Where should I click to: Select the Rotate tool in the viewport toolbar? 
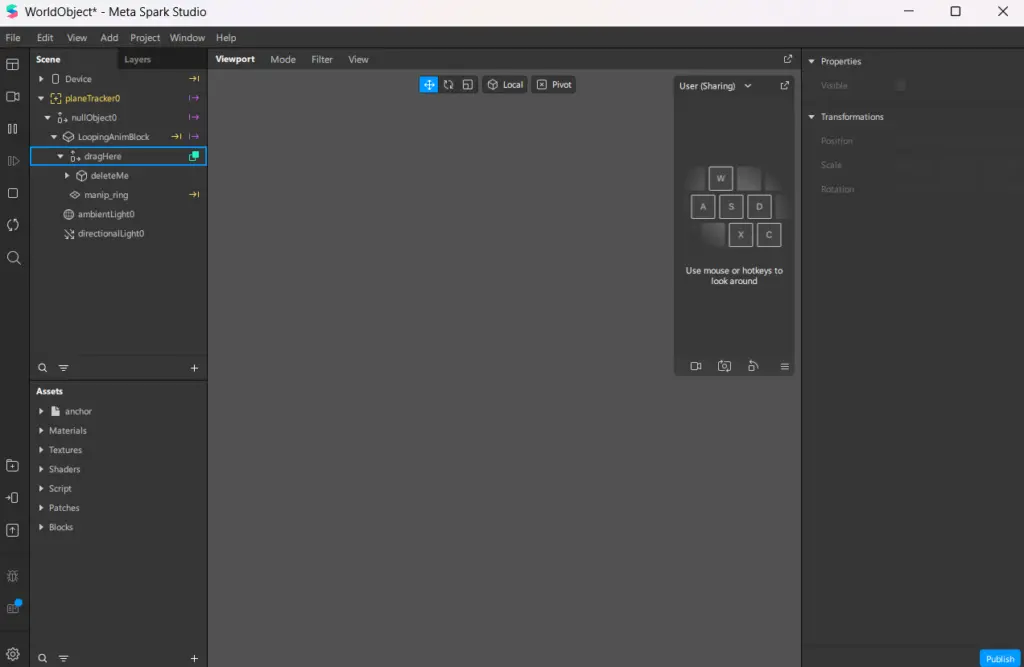[448, 84]
